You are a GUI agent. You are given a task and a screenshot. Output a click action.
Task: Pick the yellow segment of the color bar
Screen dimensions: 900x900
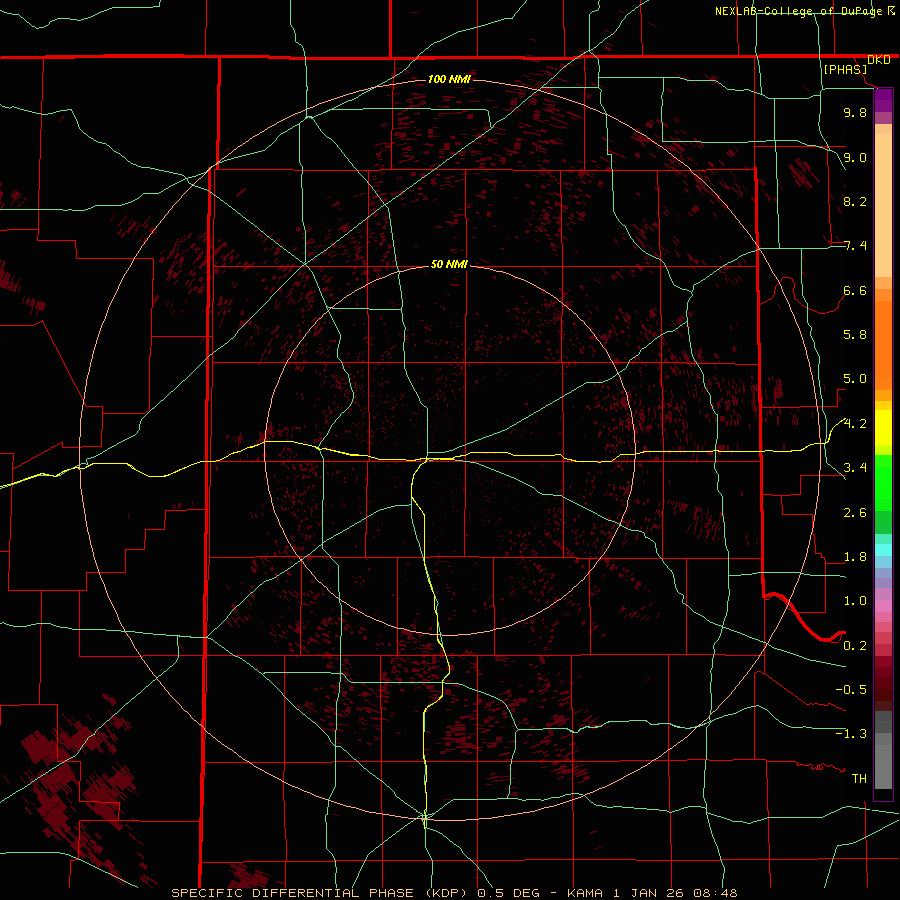pos(883,428)
